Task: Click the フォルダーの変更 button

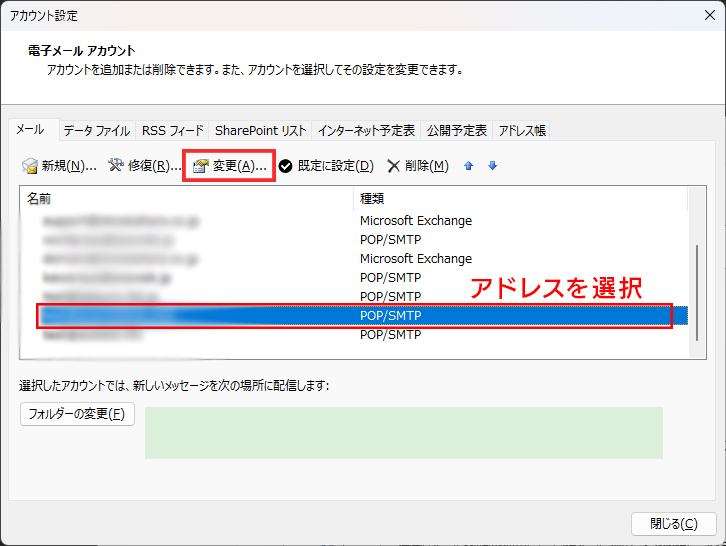Action: click(x=77, y=414)
